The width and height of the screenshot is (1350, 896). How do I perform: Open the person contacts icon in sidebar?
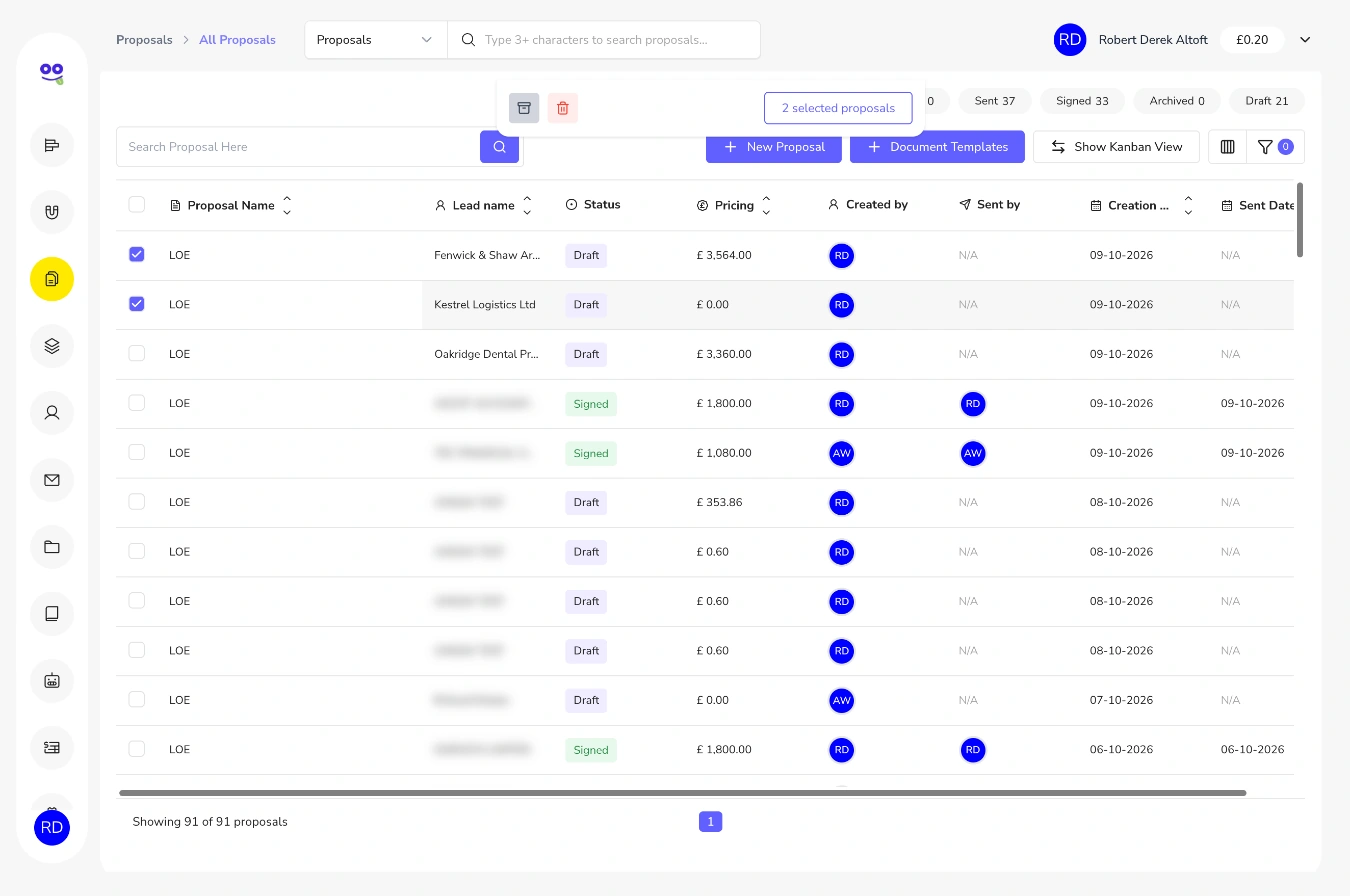click(x=52, y=412)
